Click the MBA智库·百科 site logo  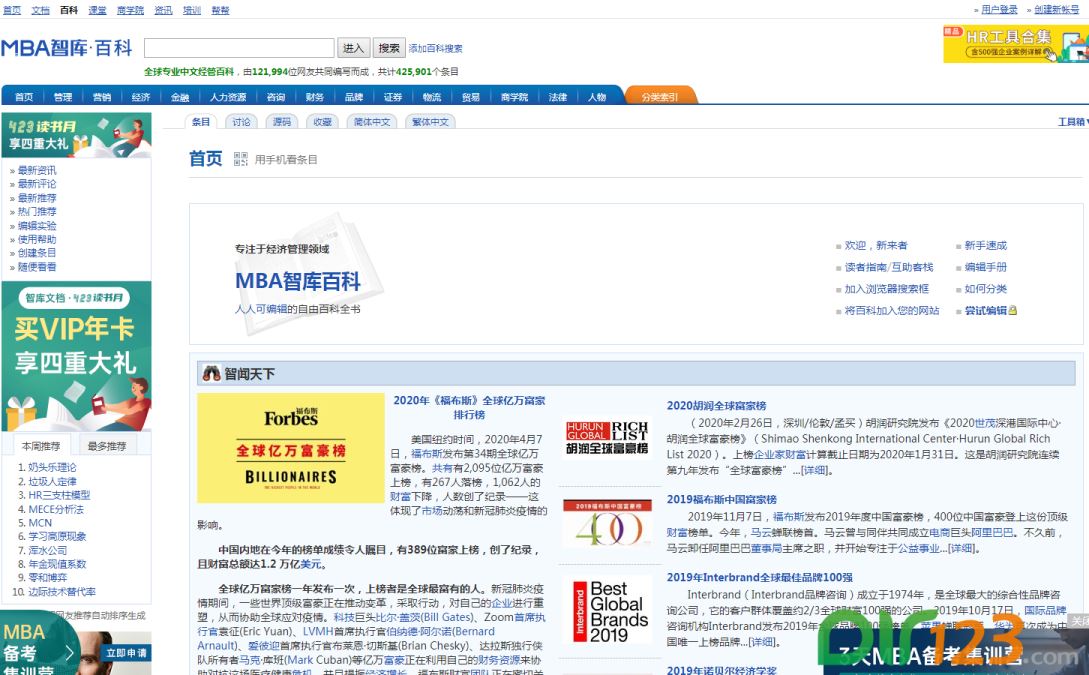click(67, 48)
